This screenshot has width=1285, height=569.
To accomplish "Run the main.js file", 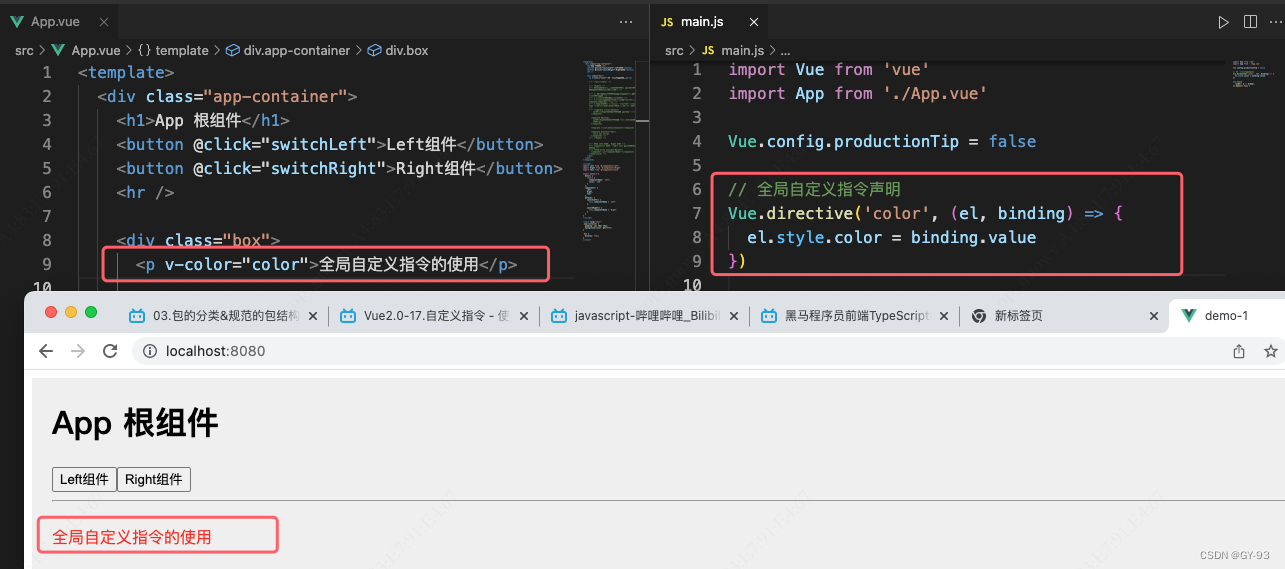I will coord(1223,21).
